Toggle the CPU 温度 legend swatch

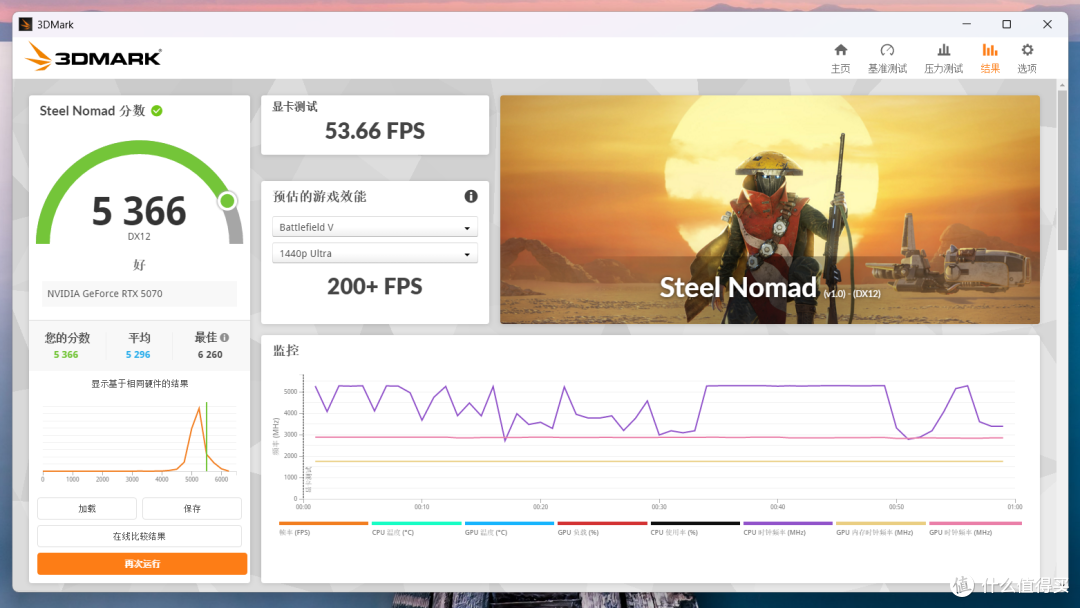pos(416,523)
